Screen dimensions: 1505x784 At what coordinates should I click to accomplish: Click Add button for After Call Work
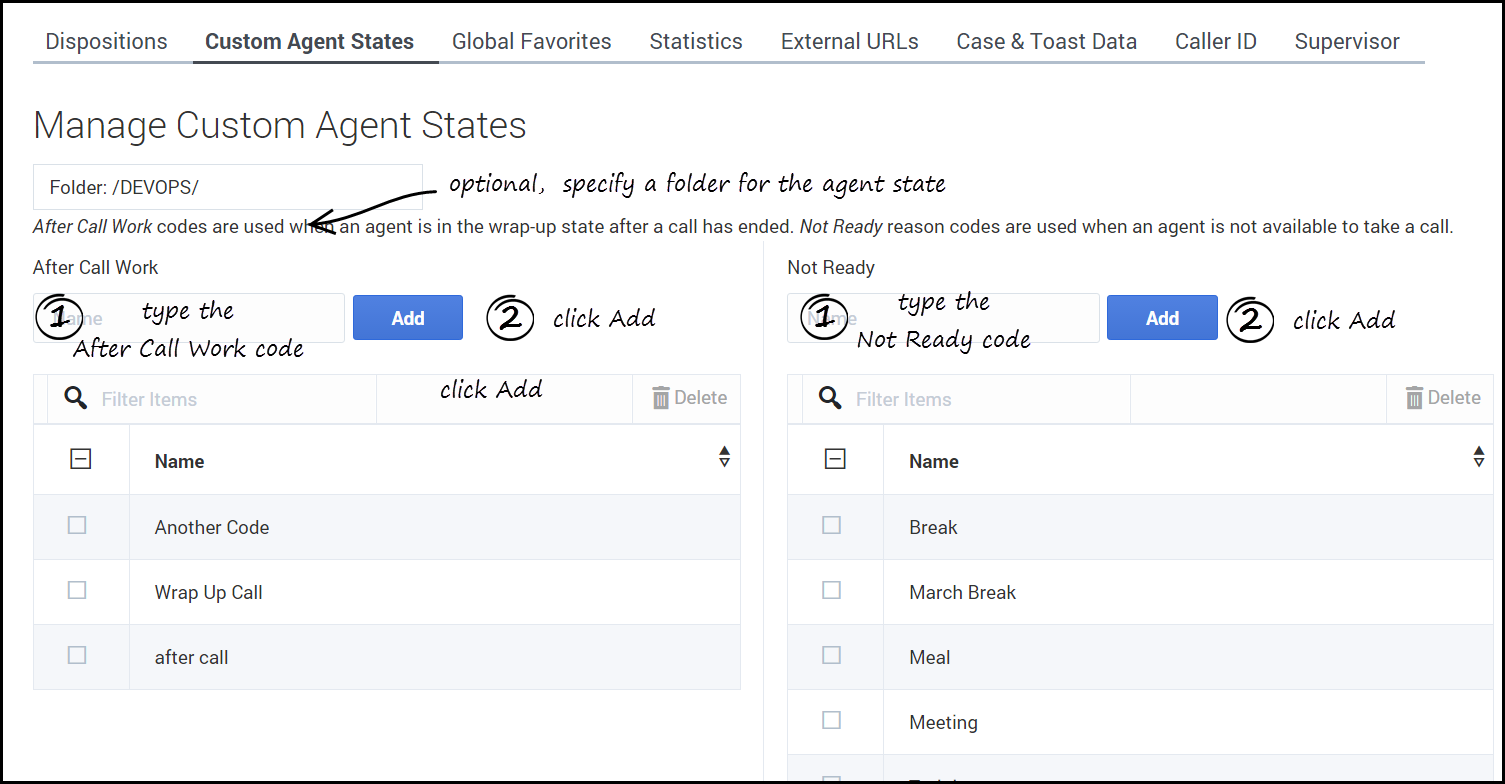tap(407, 318)
